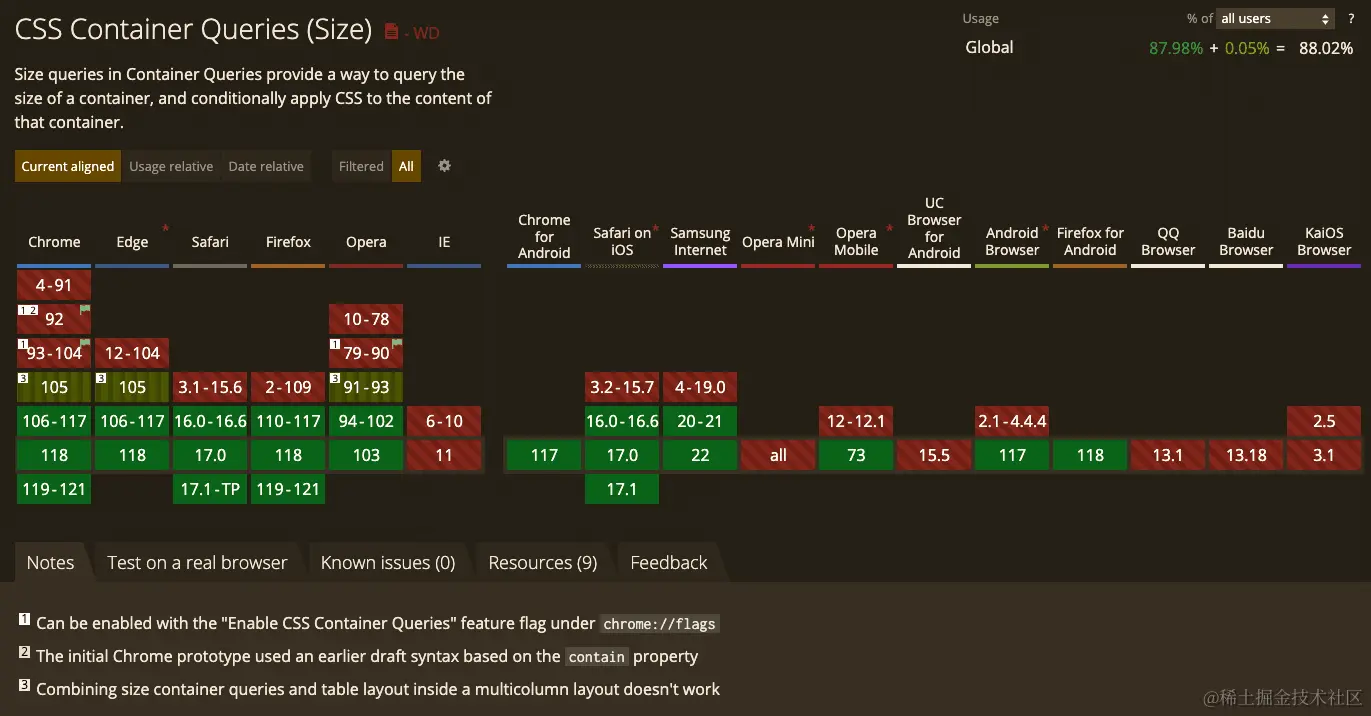Select Firefox 2-109 unsupported cell

288,387
